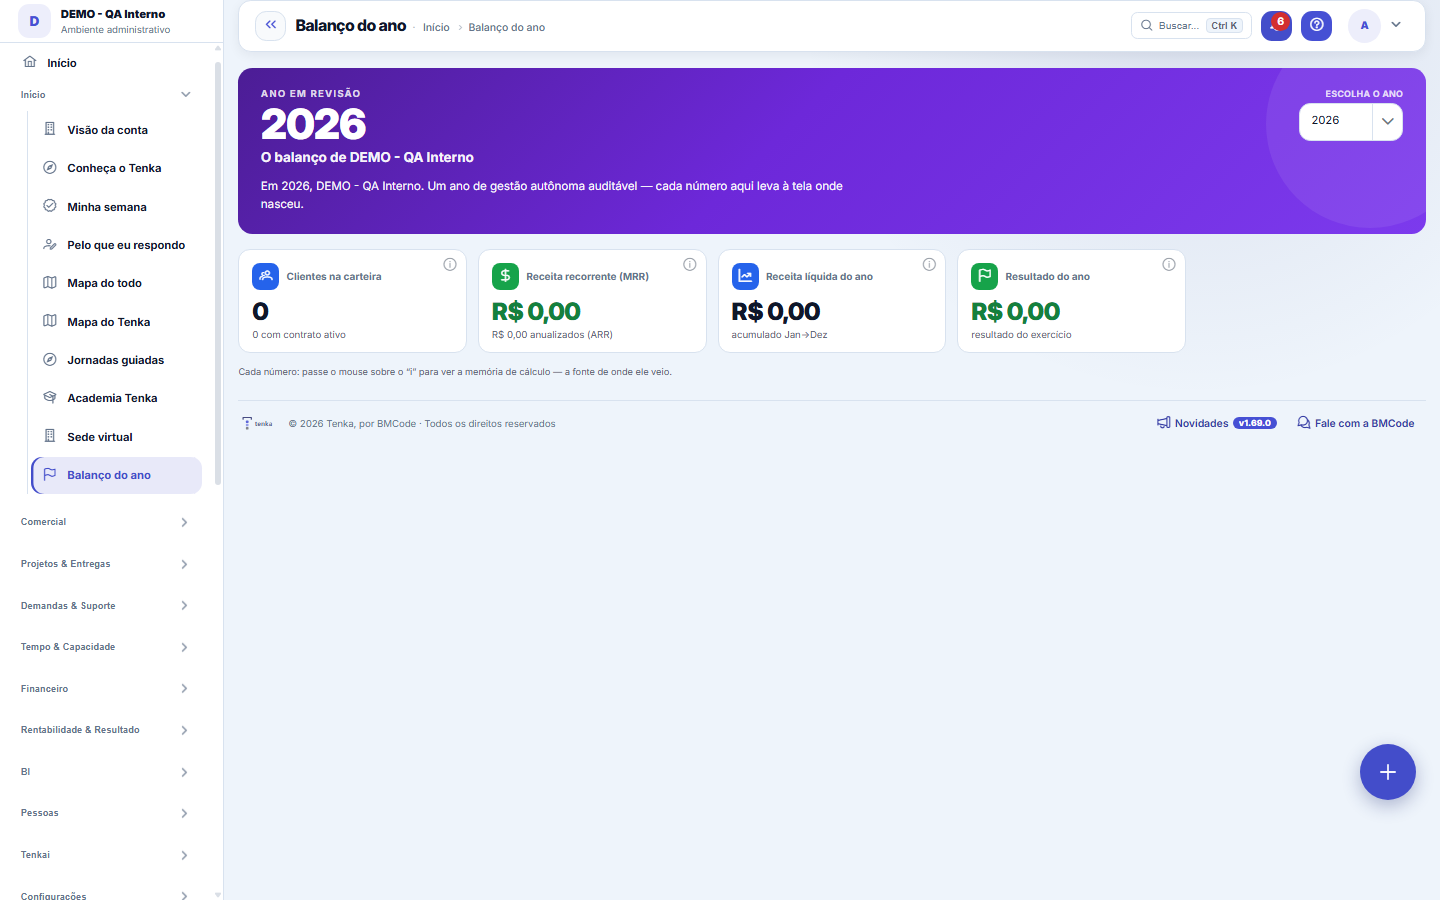The height and width of the screenshot is (900, 1440).
Task: Click Início breadcrumb link
Action: 436,27
